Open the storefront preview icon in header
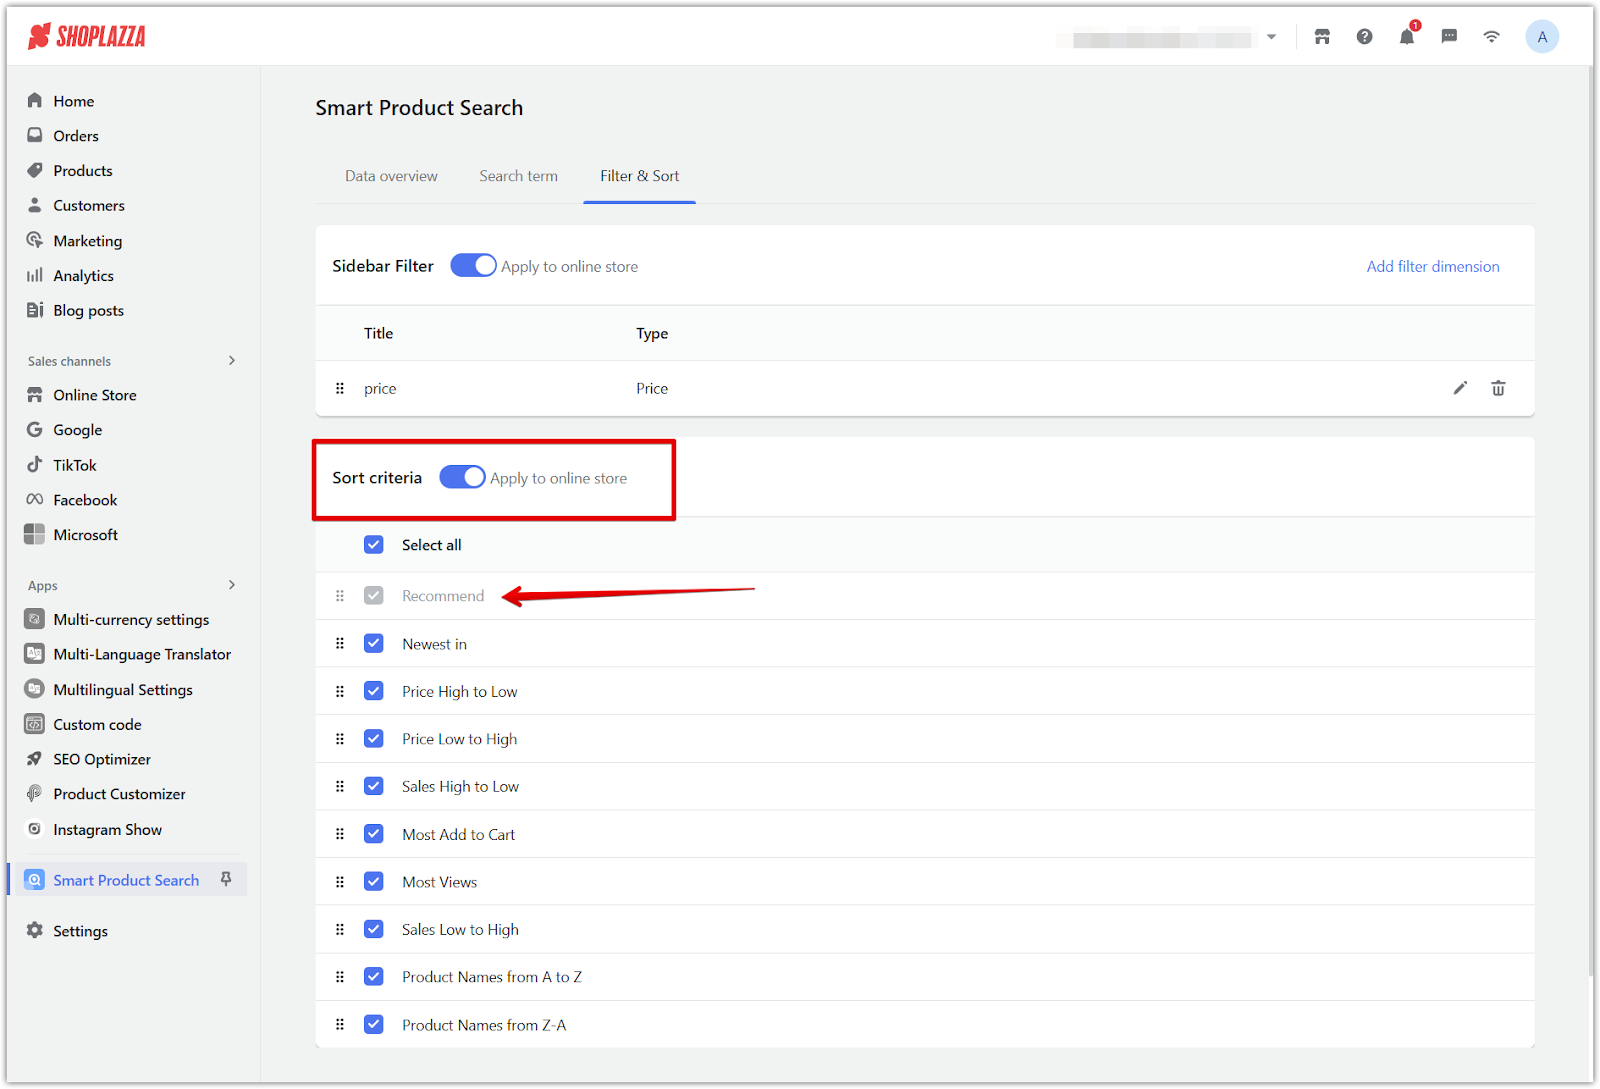1600x1089 pixels. (x=1322, y=37)
